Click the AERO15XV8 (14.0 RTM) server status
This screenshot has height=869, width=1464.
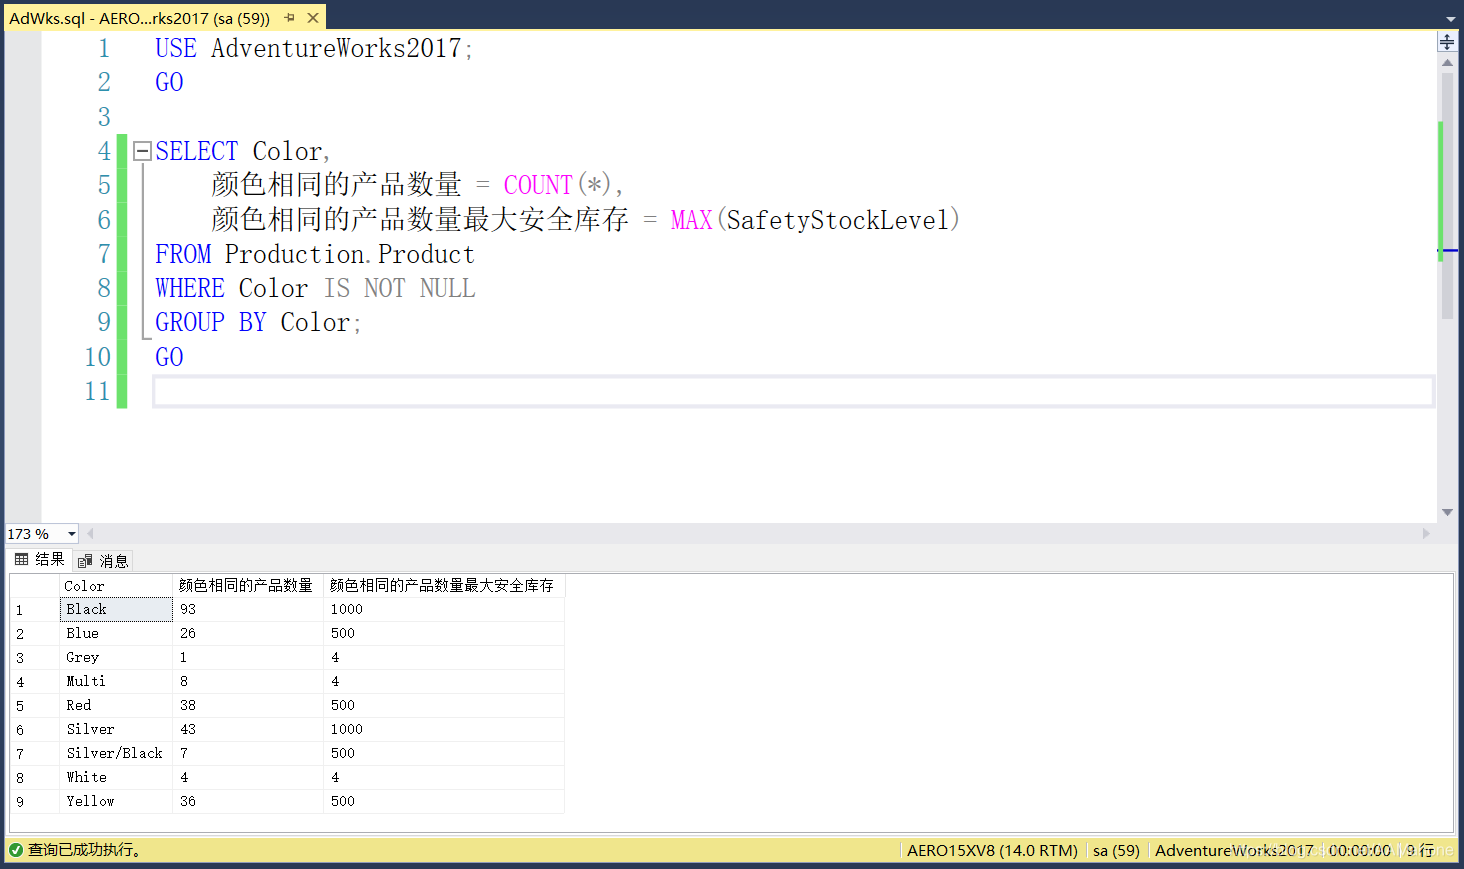click(x=992, y=850)
